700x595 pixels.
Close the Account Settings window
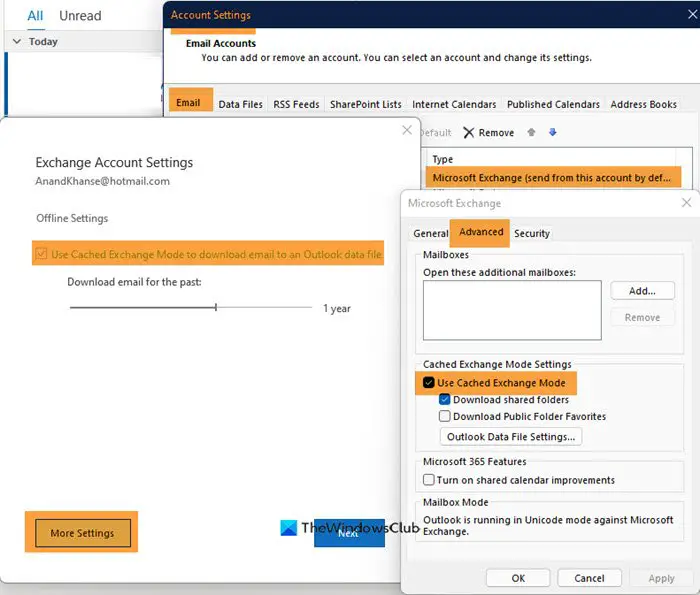pos(692,14)
